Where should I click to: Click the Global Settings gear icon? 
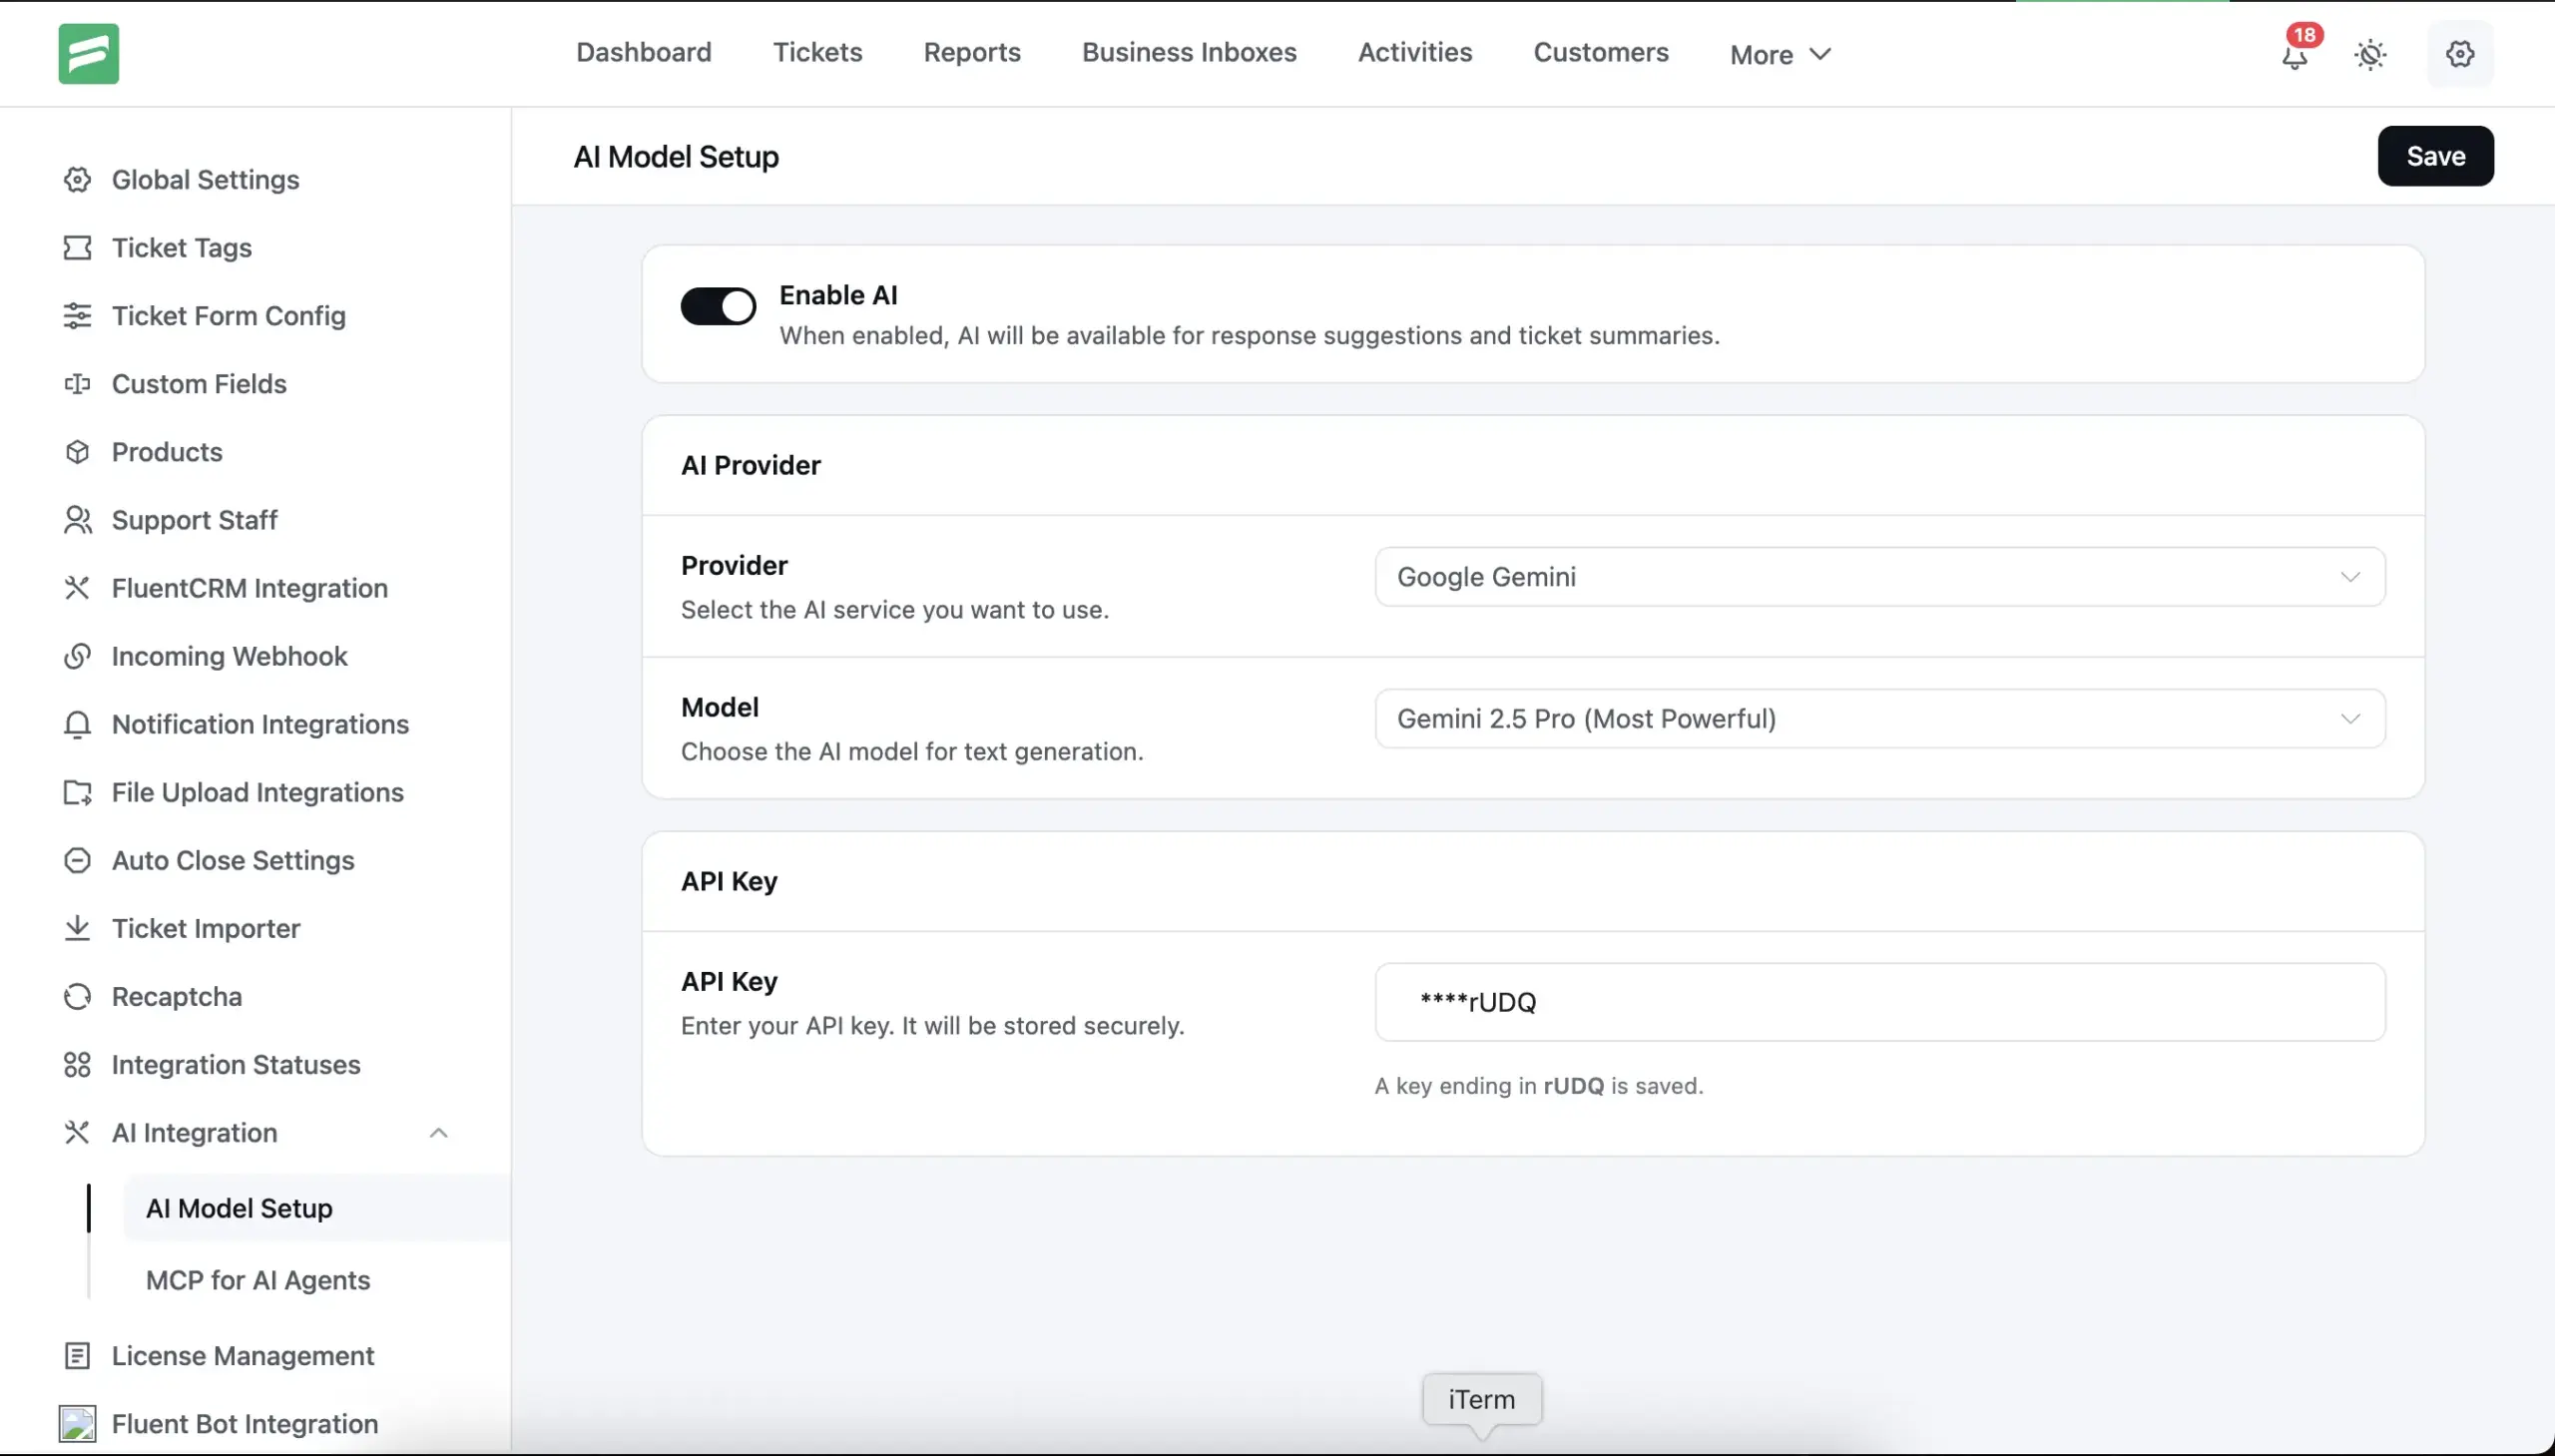[x=77, y=180]
